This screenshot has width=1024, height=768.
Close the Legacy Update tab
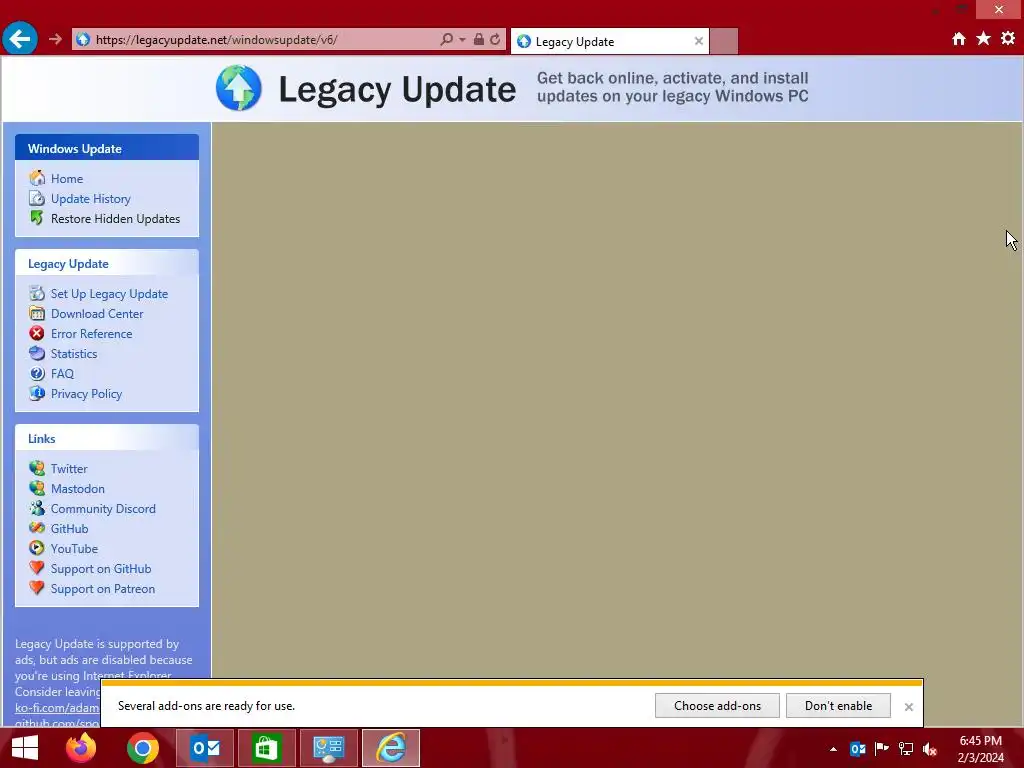(699, 41)
